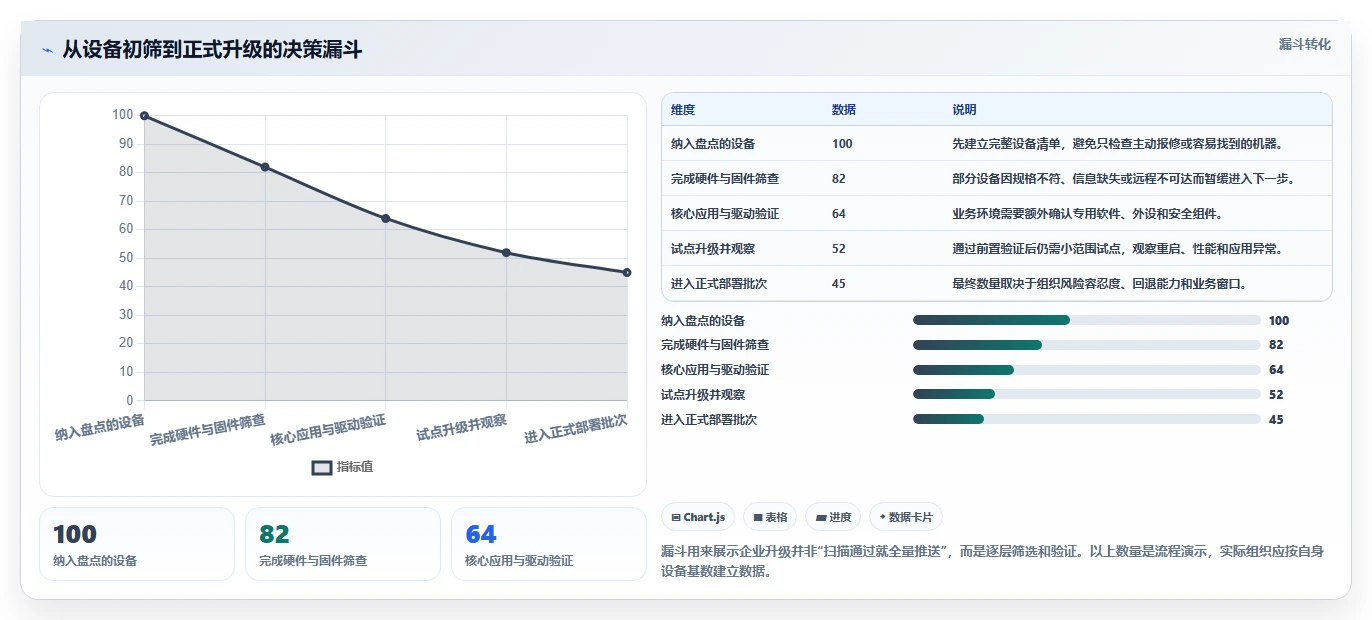Open the stat card showing 64
The height and width of the screenshot is (620, 1372).
[549, 544]
